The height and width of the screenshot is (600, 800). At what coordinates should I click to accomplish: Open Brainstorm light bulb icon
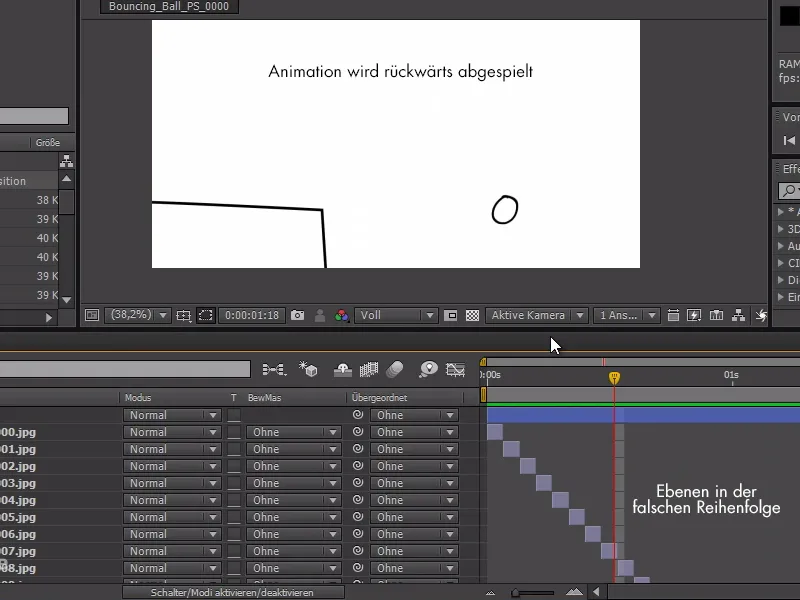[428, 369]
